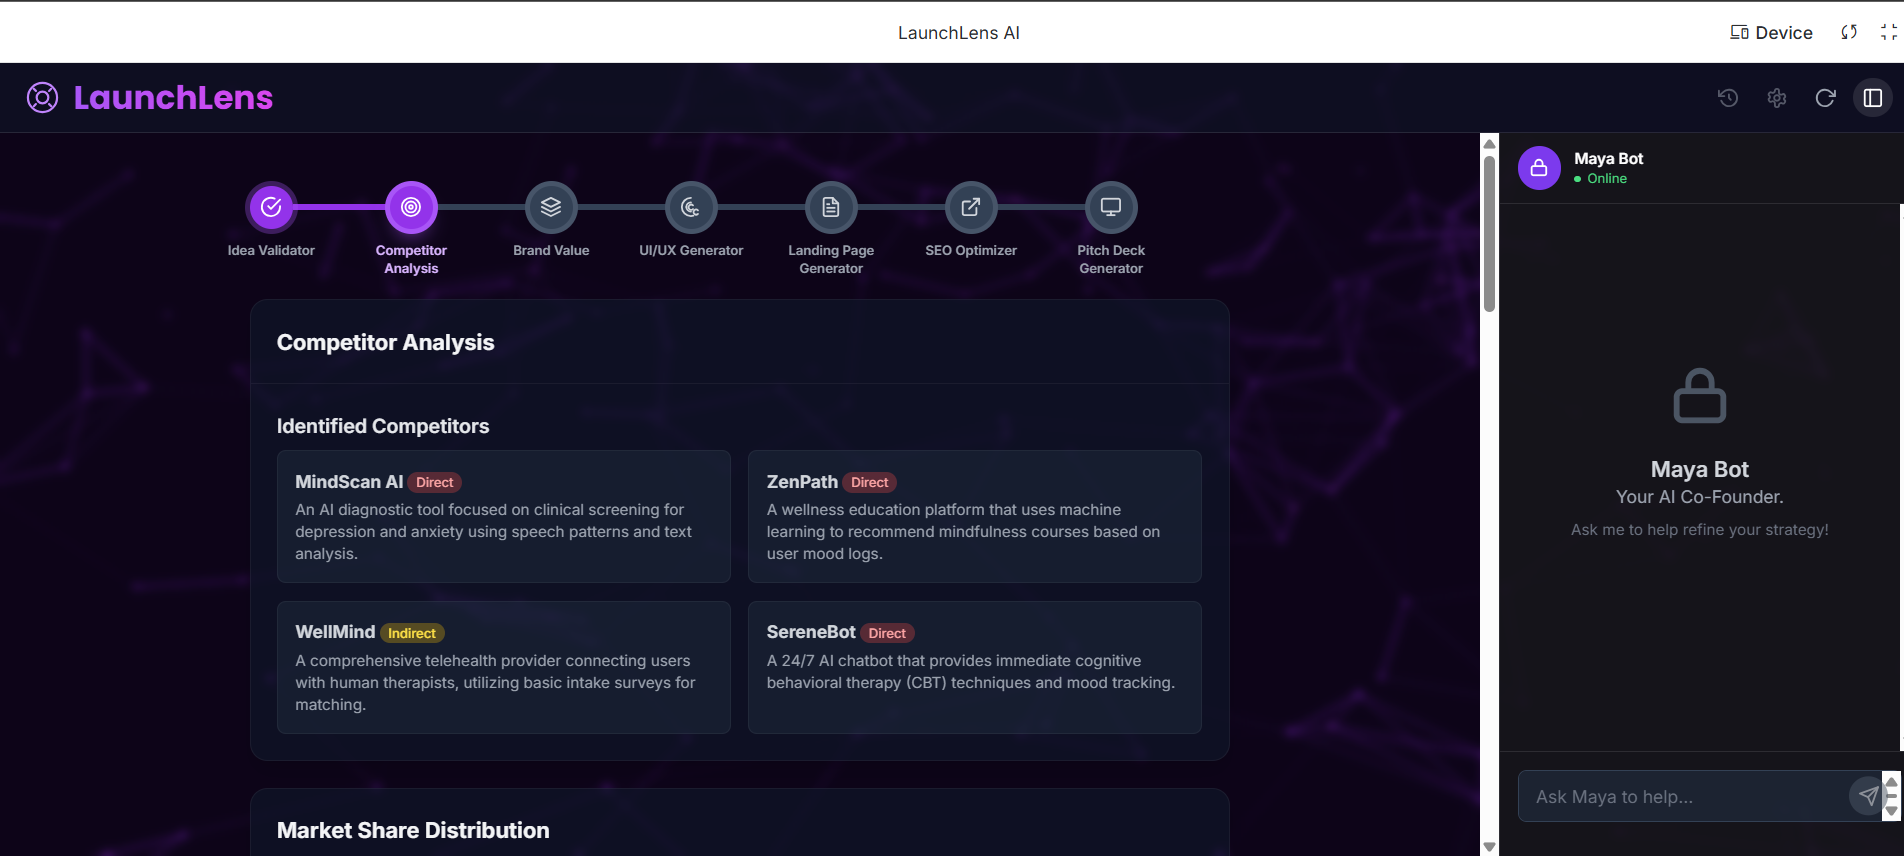Screen dimensions: 1904x856
Task: Click the Maya Bot name in chat header
Action: coord(1608,158)
